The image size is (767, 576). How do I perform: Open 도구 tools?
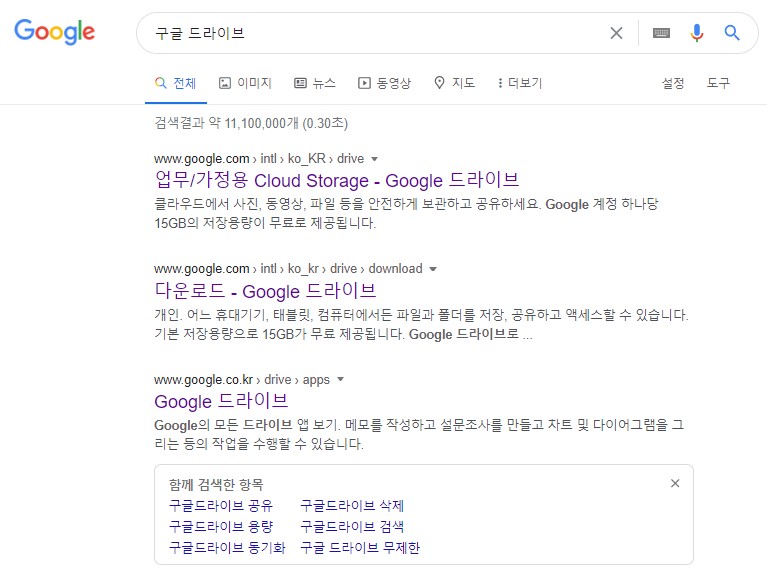click(x=718, y=83)
